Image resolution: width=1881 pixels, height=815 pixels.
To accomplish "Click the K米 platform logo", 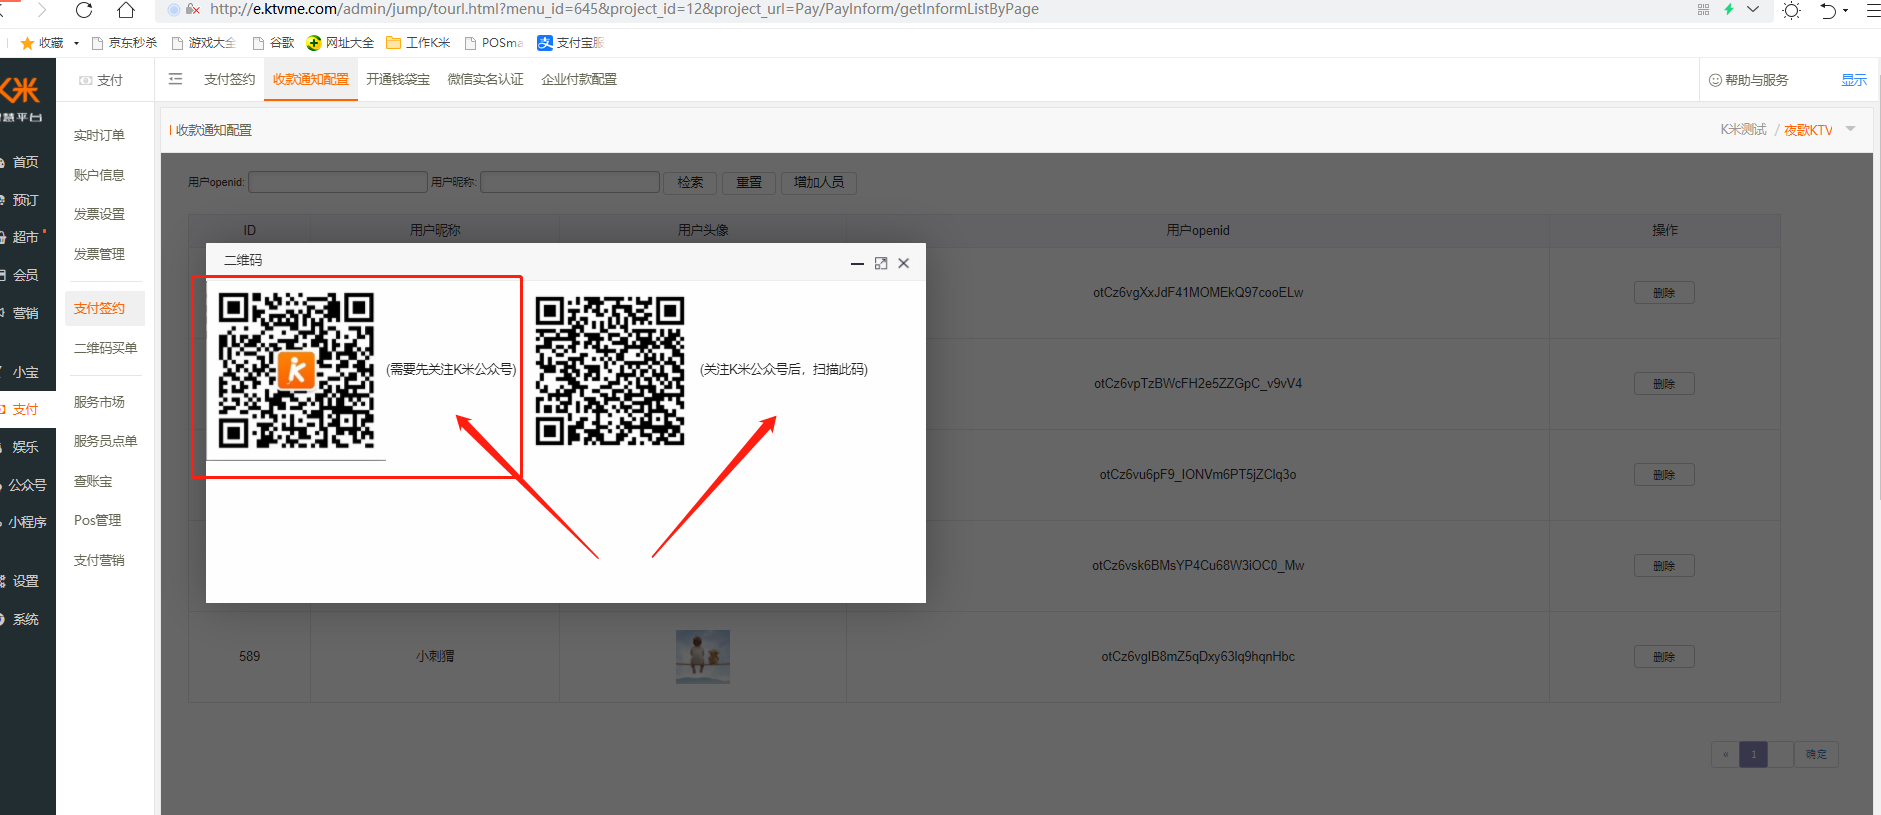I will (21, 98).
